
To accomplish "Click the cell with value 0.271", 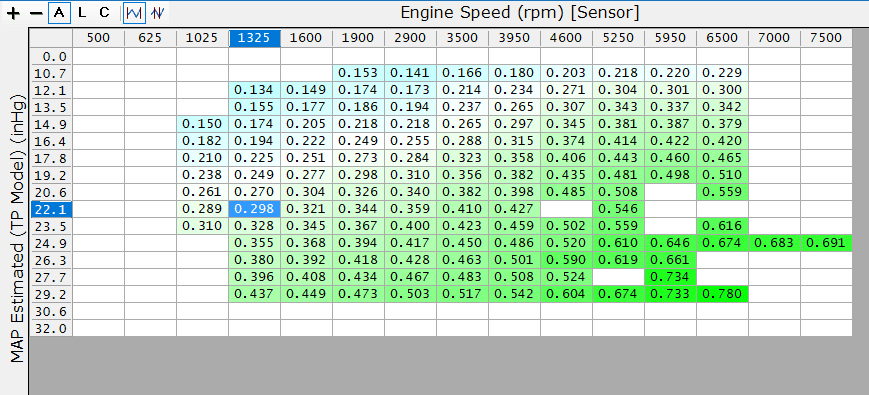I will [x=566, y=90].
